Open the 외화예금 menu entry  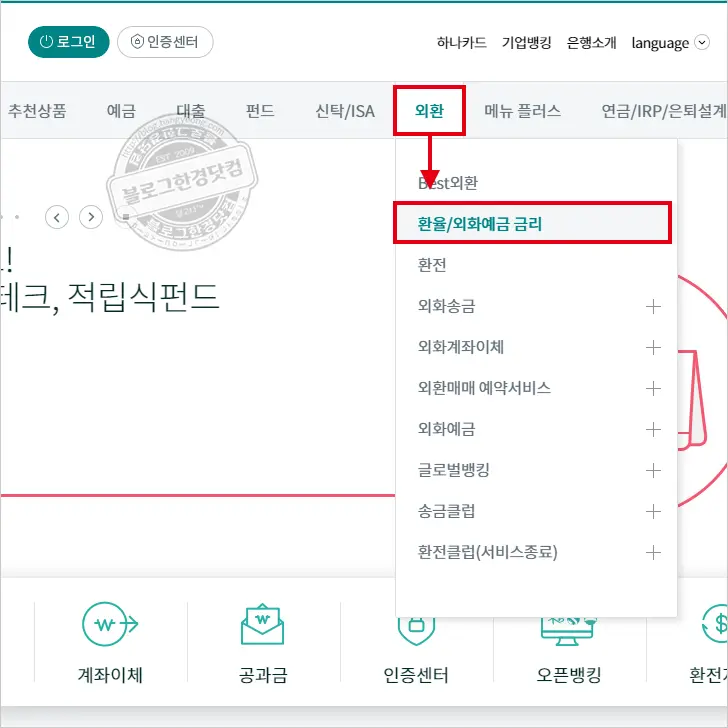click(x=447, y=429)
